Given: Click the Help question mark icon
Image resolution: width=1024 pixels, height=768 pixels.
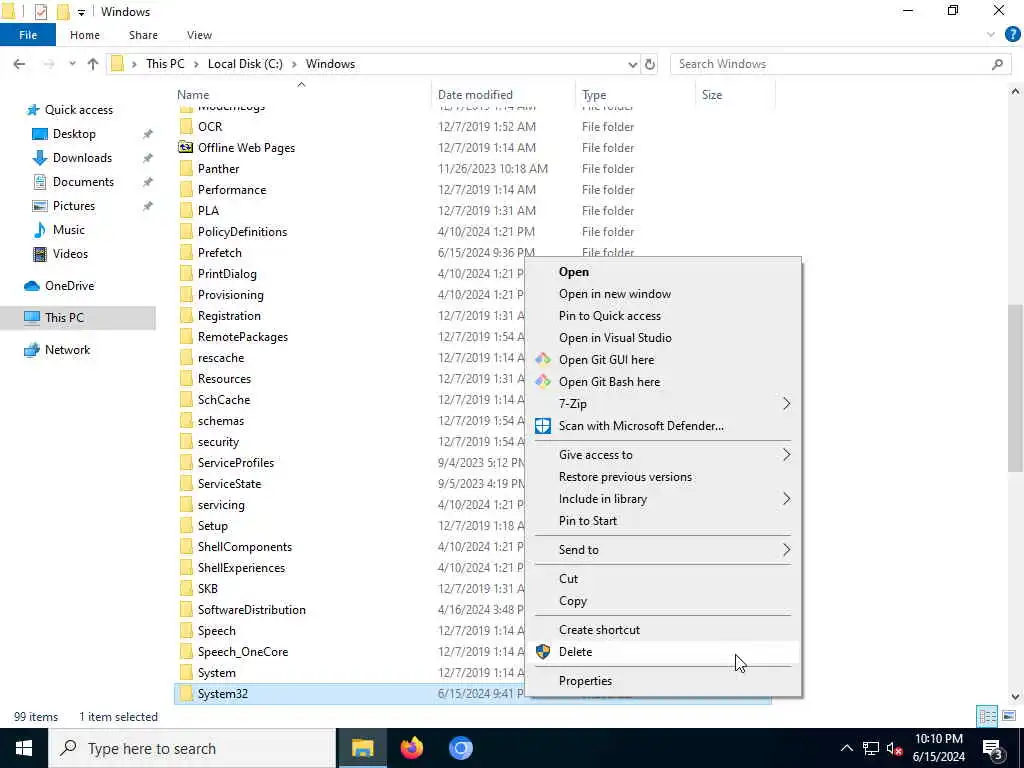Looking at the screenshot, I should pos(1012,35).
